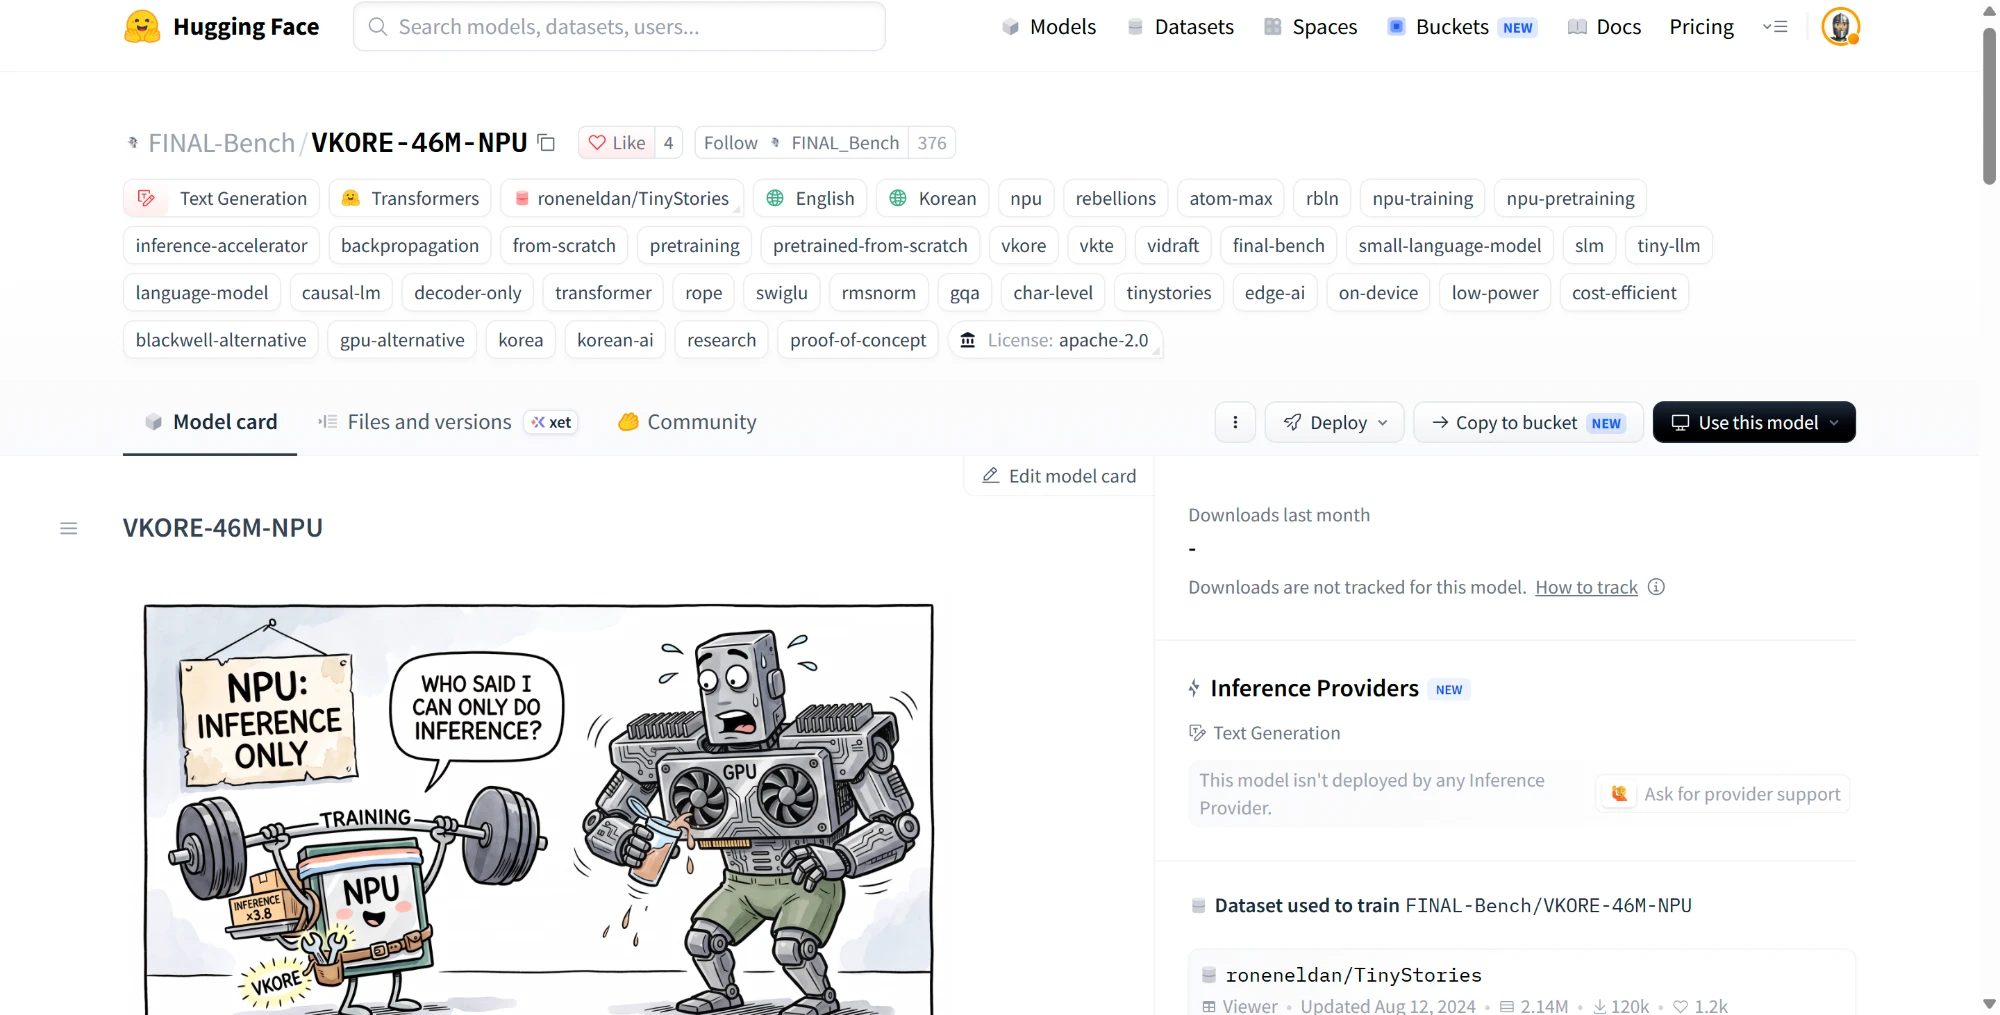Click the 376 followers count
The image size is (2000, 1015).
click(932, 143)
